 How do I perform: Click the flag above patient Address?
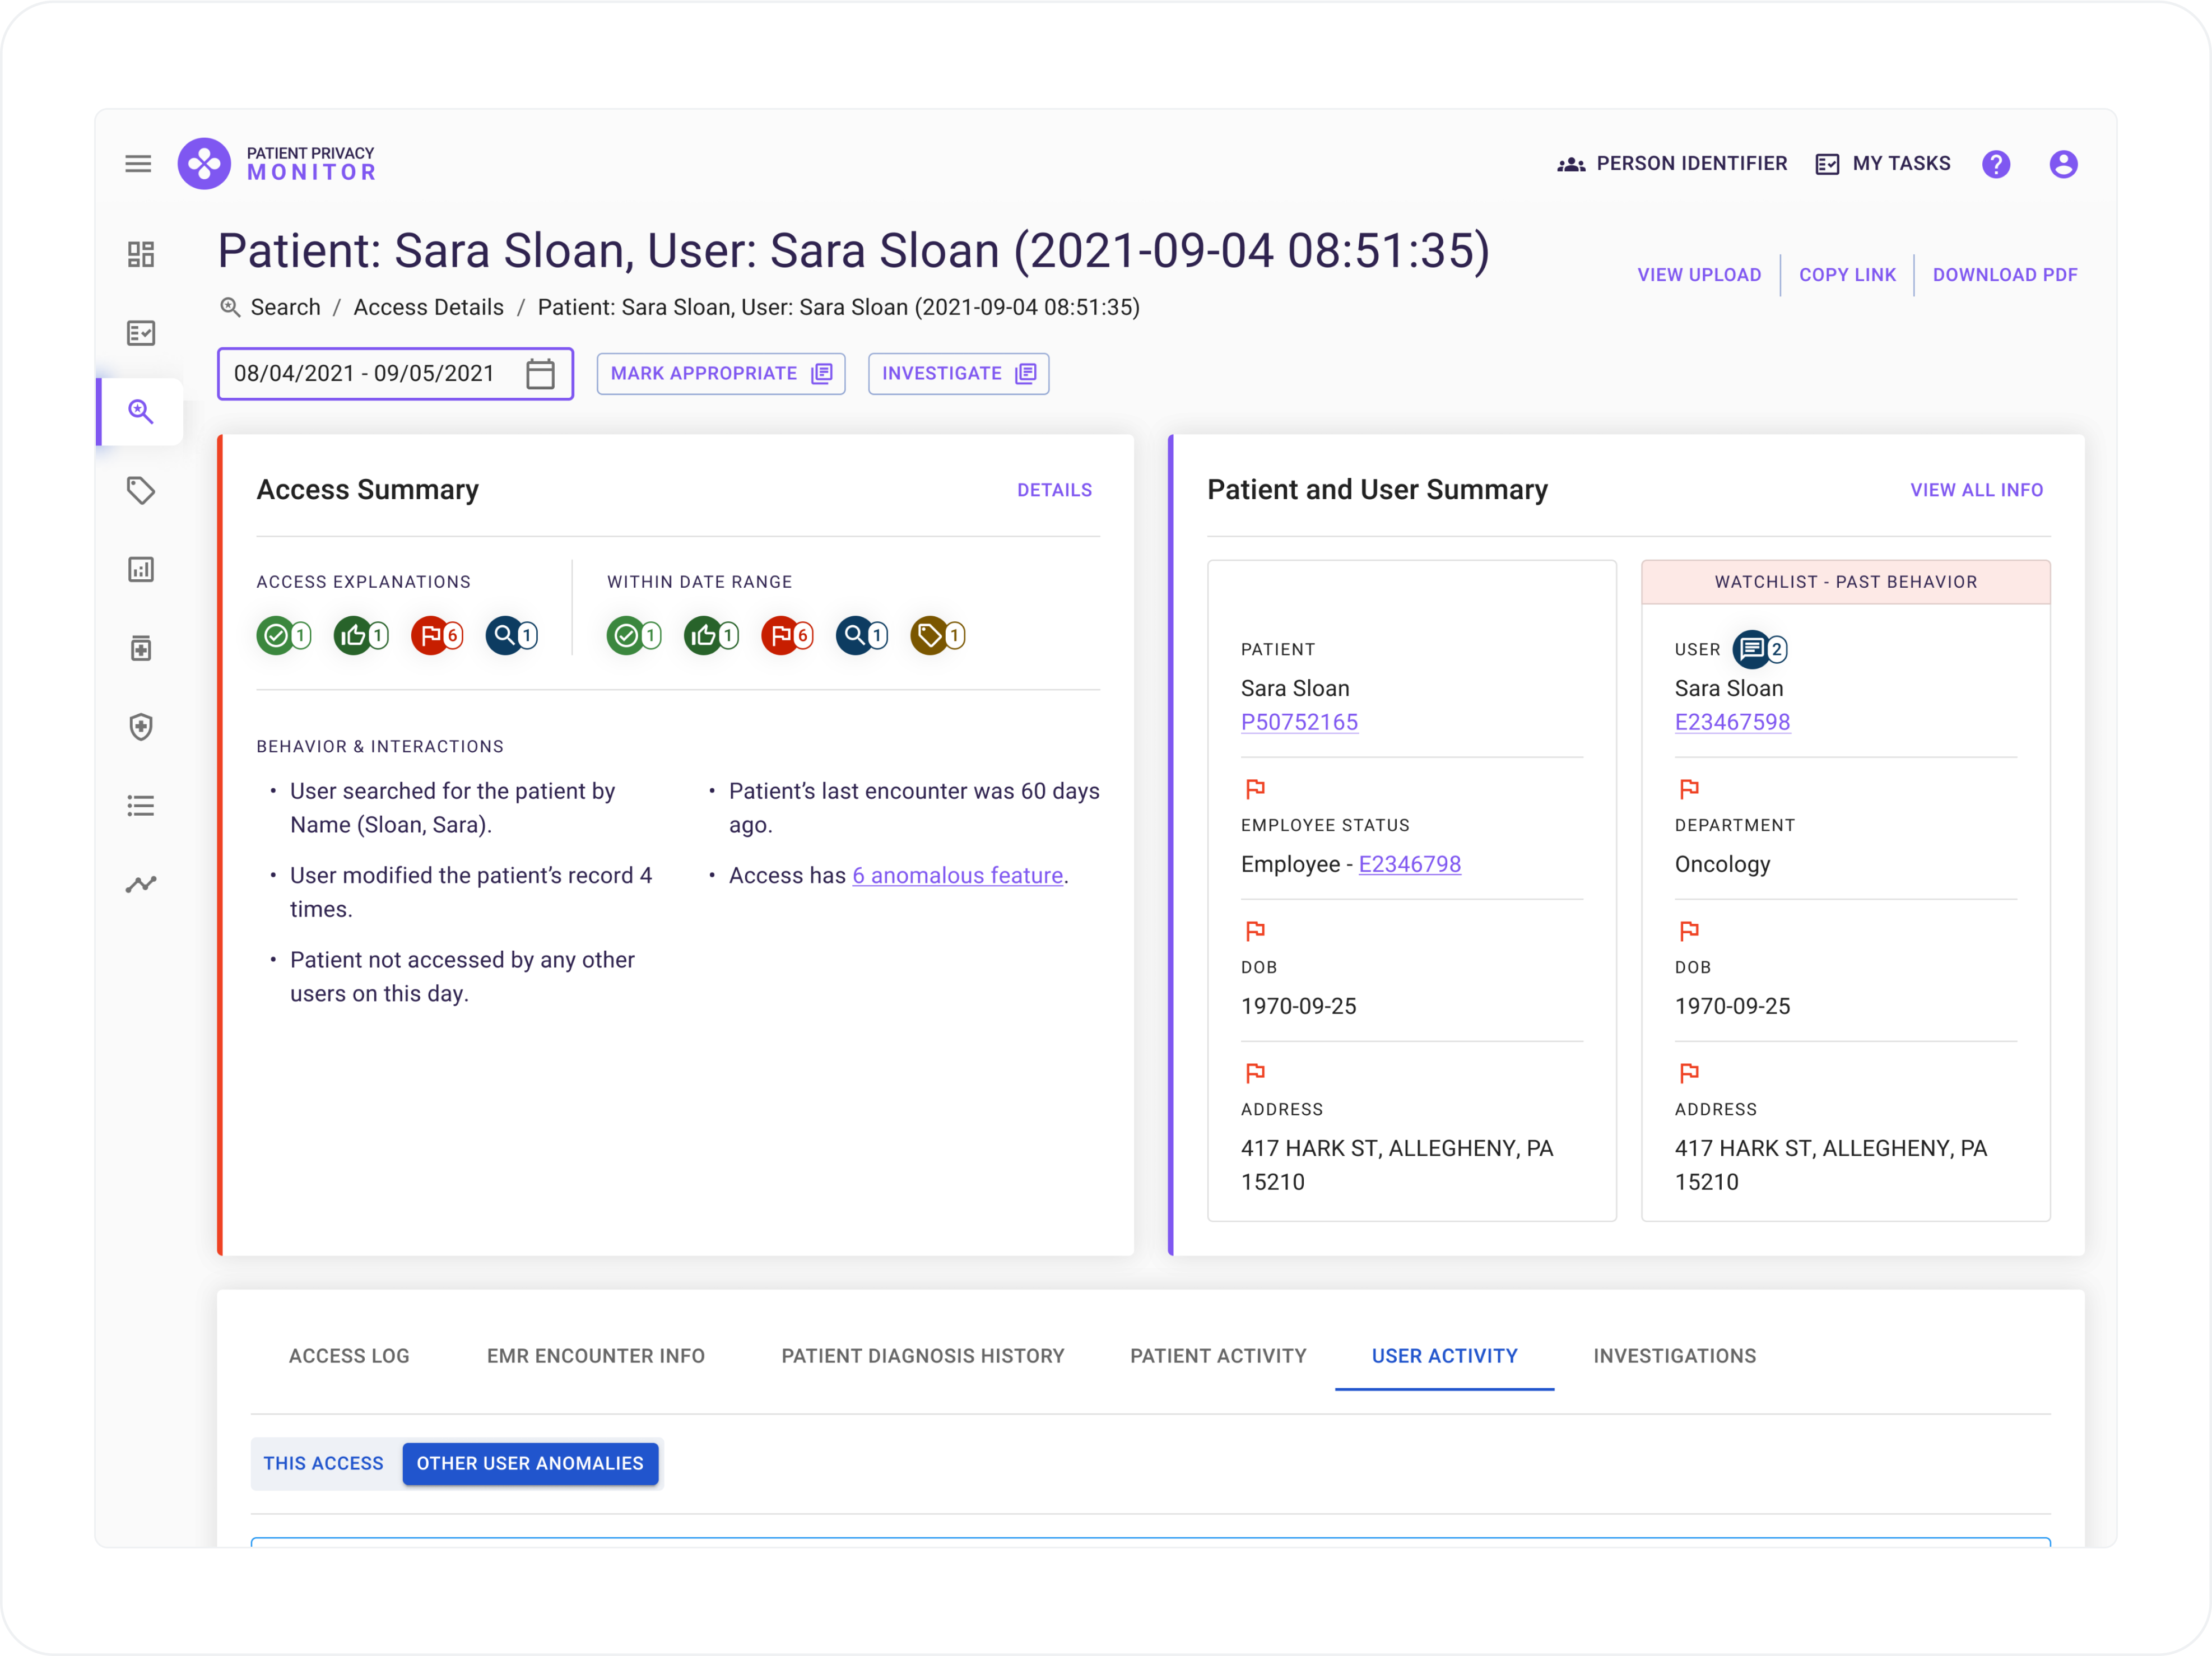[x=1255, y=1073]
